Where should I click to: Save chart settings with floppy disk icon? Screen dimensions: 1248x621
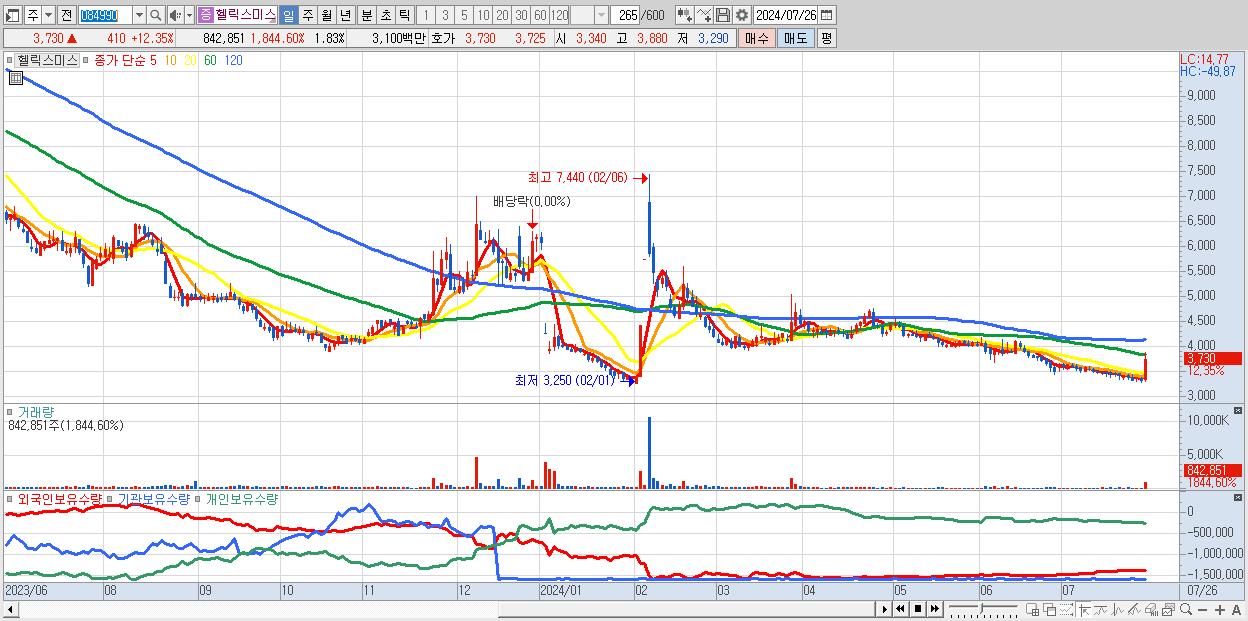pyautogui.click(x=723, y=15)
